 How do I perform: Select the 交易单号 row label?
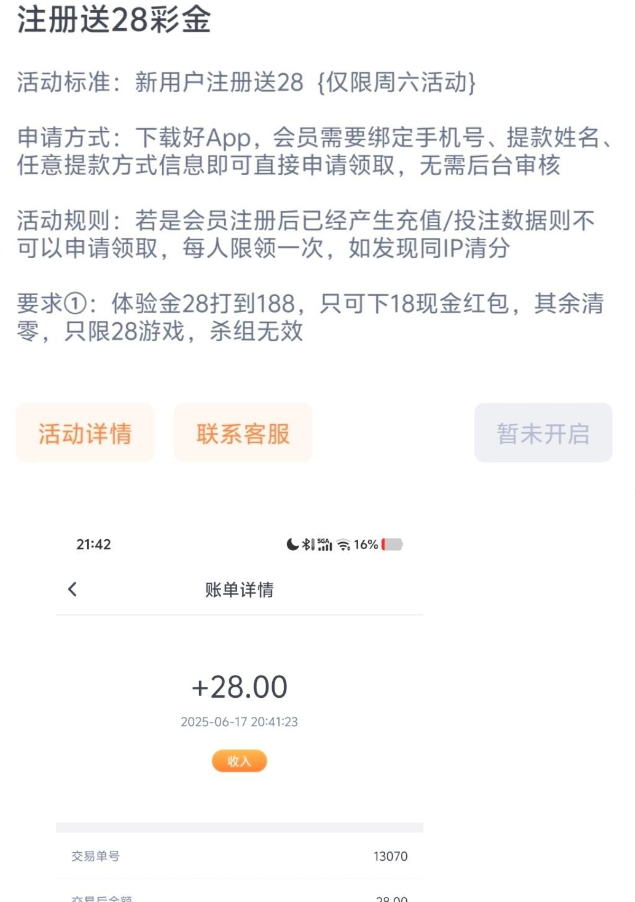click(x=95, y=856)
